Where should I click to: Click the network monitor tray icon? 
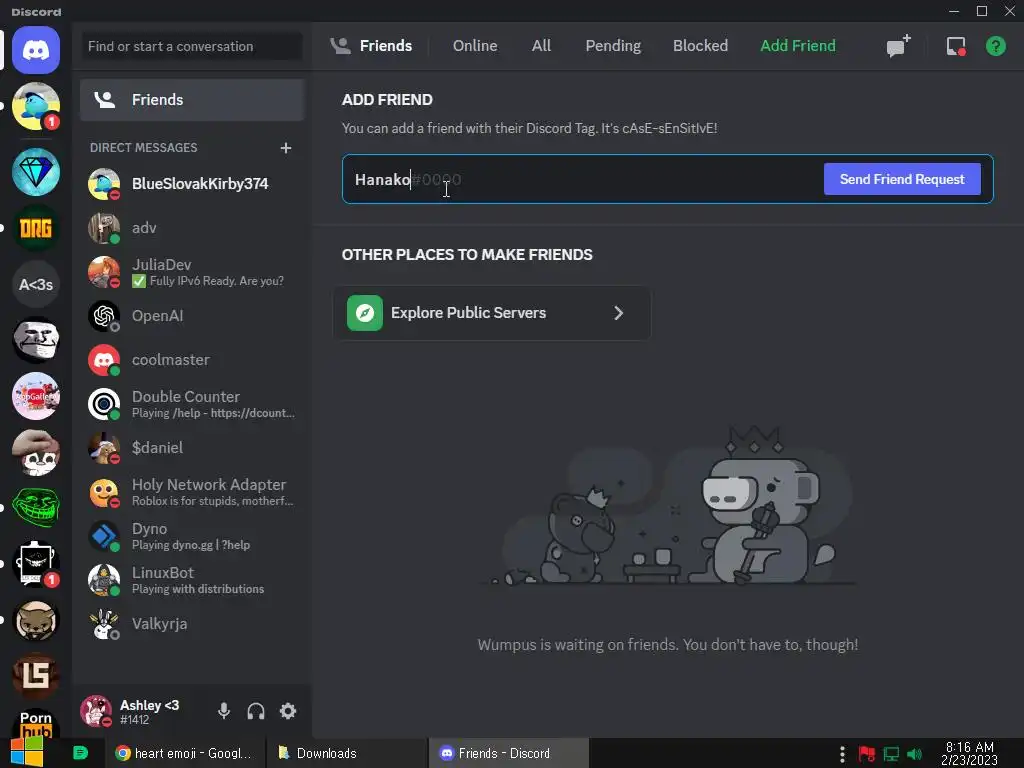tap(891, 754)
